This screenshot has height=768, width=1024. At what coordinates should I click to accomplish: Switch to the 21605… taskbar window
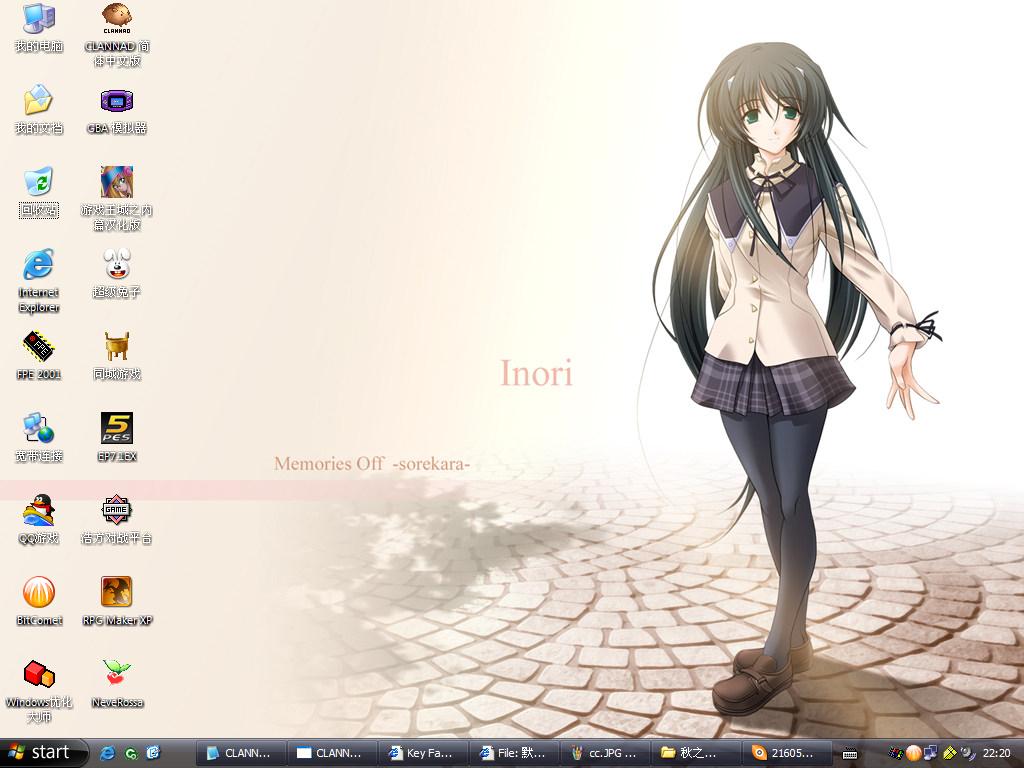pos(787,754)
